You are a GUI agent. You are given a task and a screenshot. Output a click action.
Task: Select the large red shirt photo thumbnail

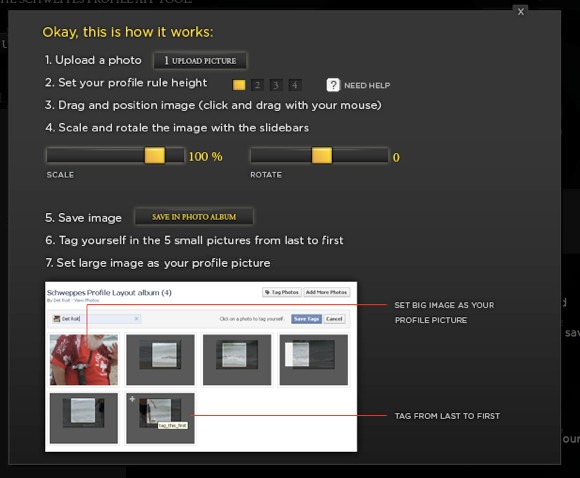tap(84, 360)
